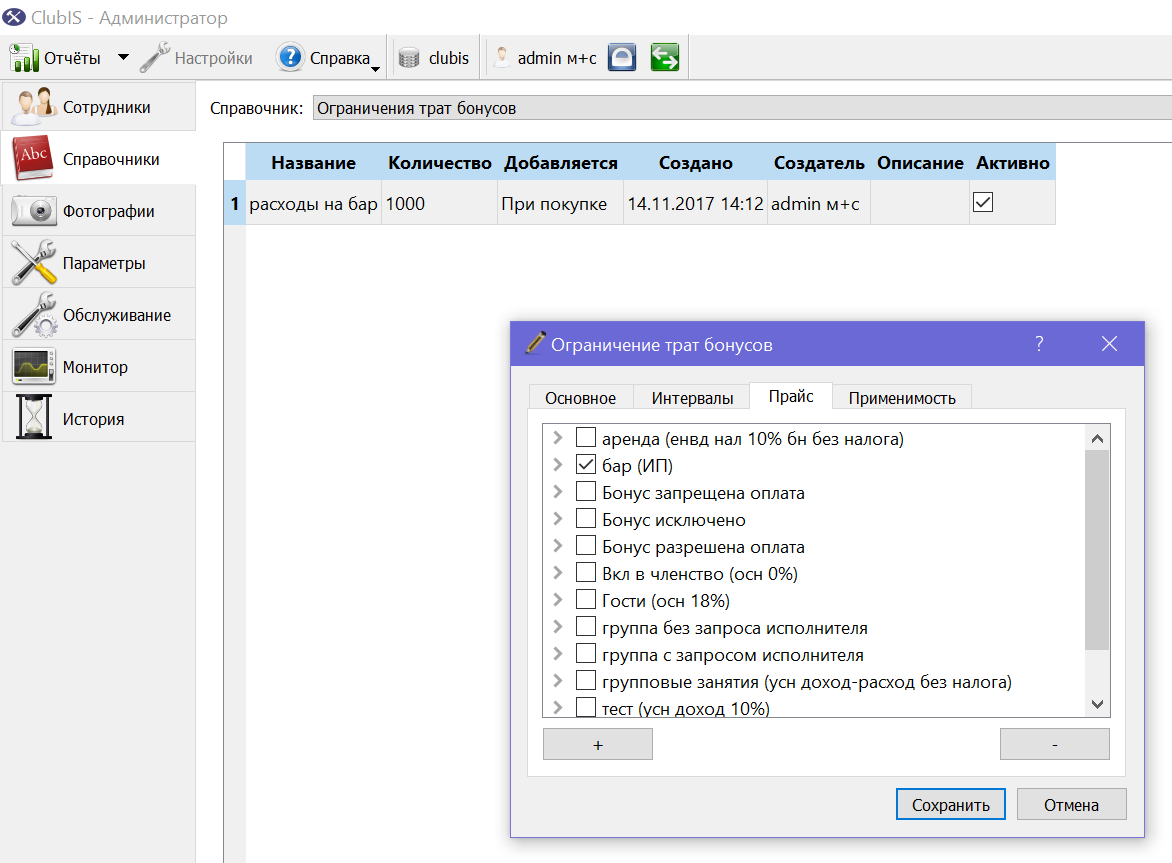Viewport: 1172px width, 863px height.
Task: Click Отмена button
Action: pyautogui.click(x=1071, y=805)
